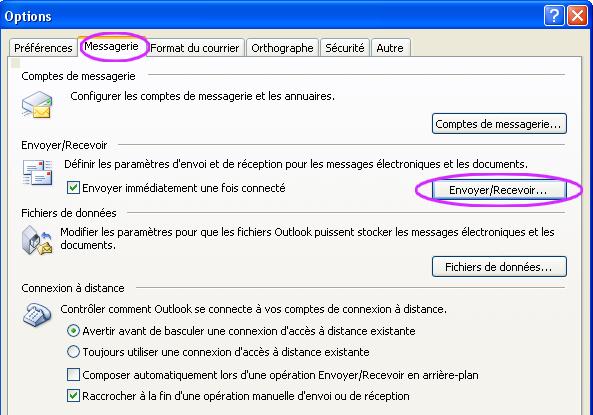Go to the Orthographe tab

282,48
